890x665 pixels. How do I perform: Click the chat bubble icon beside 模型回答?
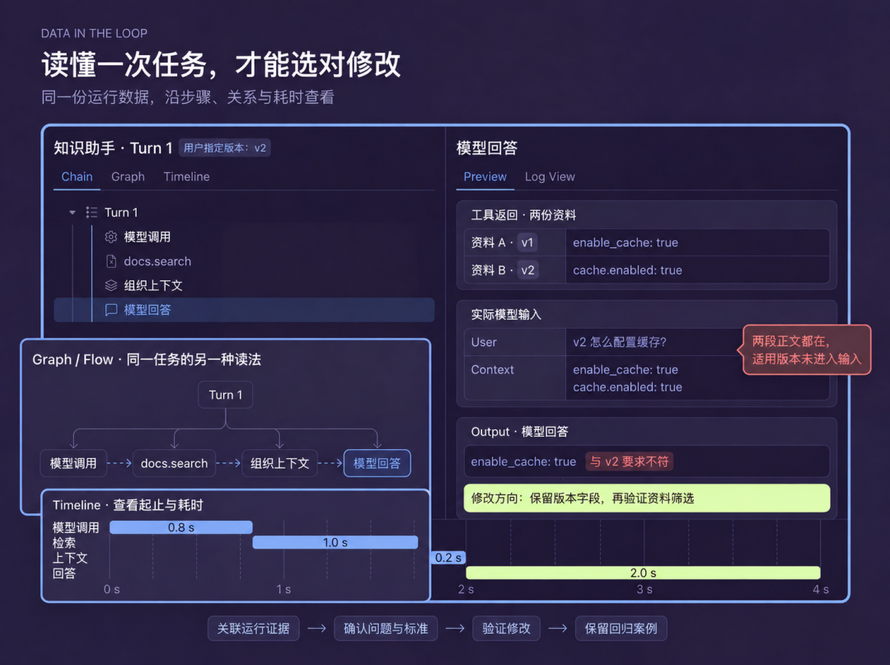[x=111, y=310]
